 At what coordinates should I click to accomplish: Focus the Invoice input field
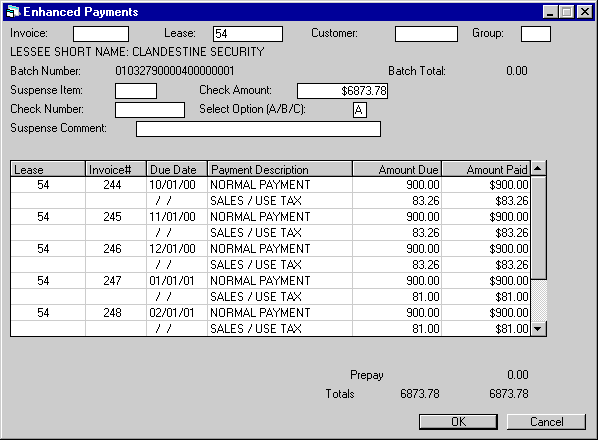pos(101,34)
